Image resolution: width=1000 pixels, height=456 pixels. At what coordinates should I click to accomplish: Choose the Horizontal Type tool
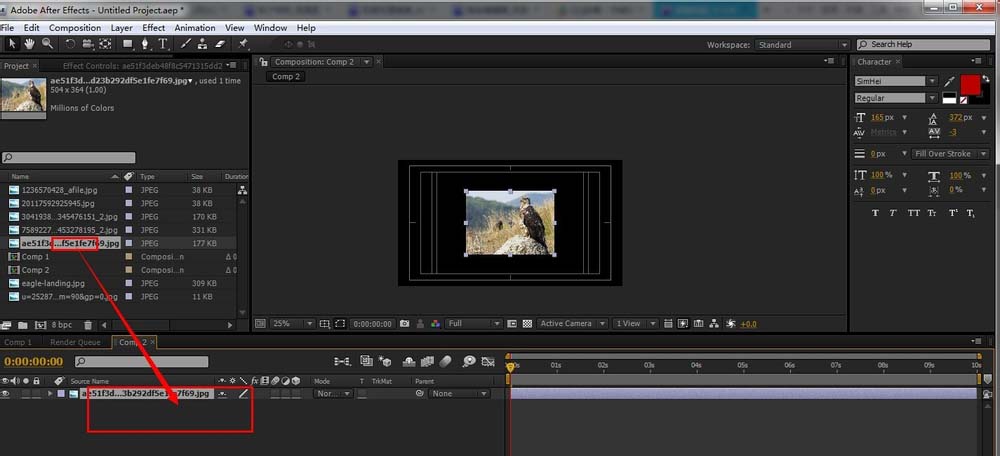tap(164, 44)
